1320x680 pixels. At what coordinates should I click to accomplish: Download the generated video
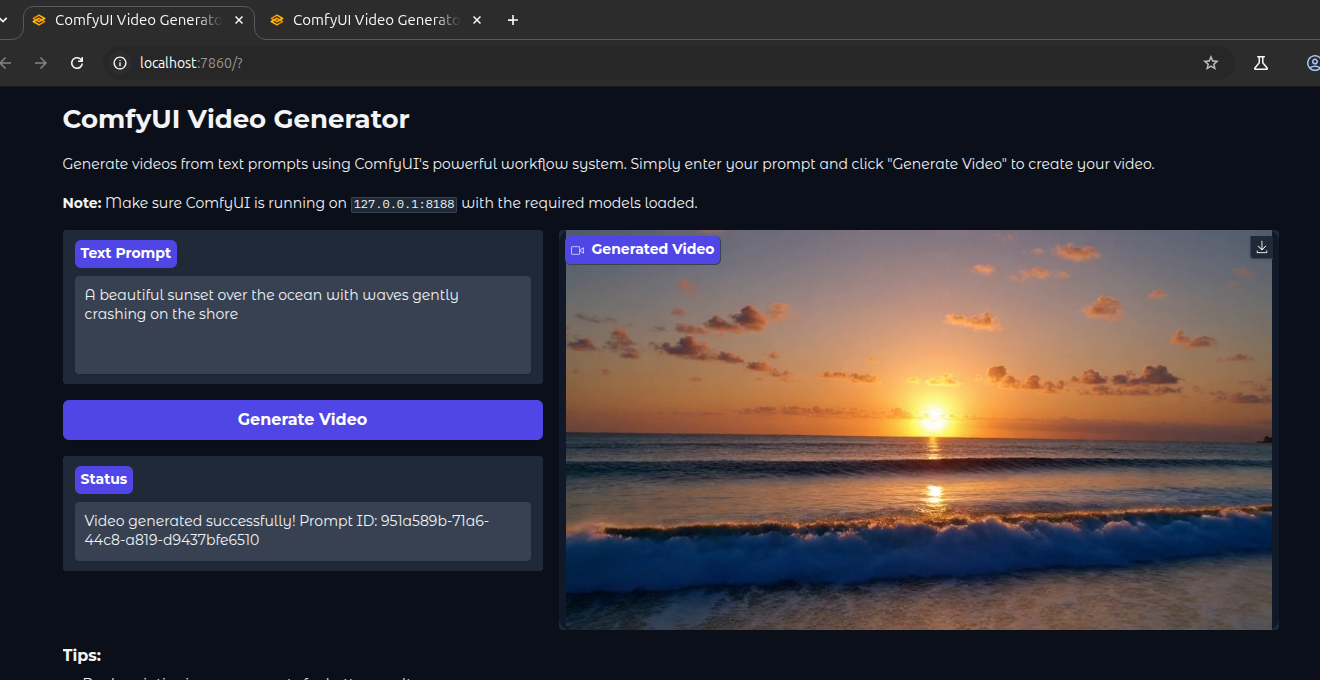pyautogui.click(x=1261, y=247)
